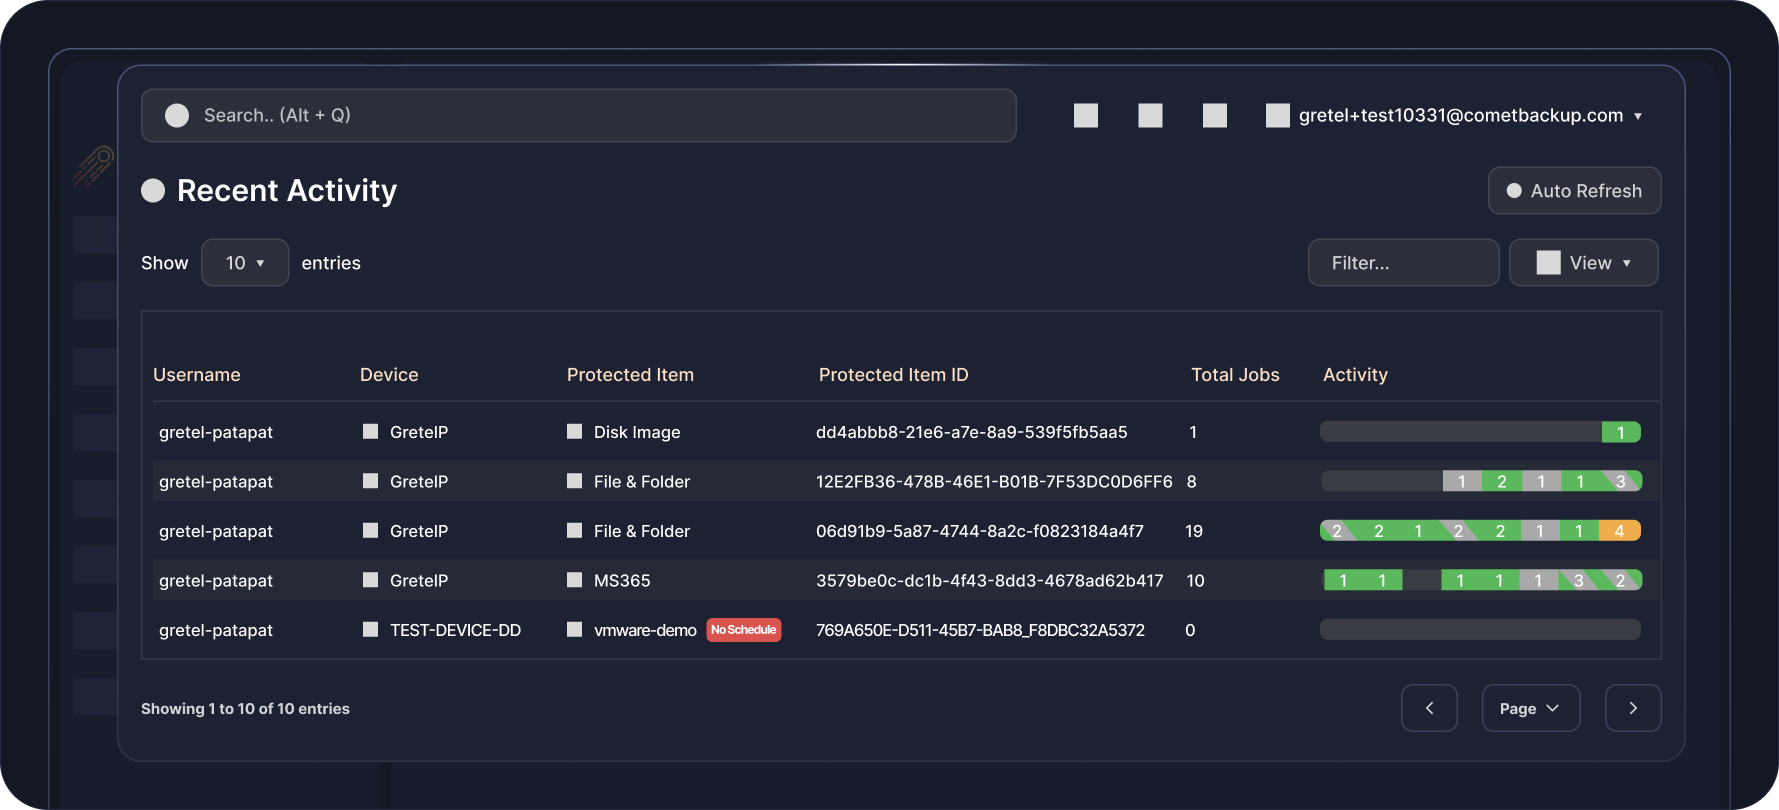
Task: Click the icon left of Recent Activity heading
Action: [x=153, y=191]
